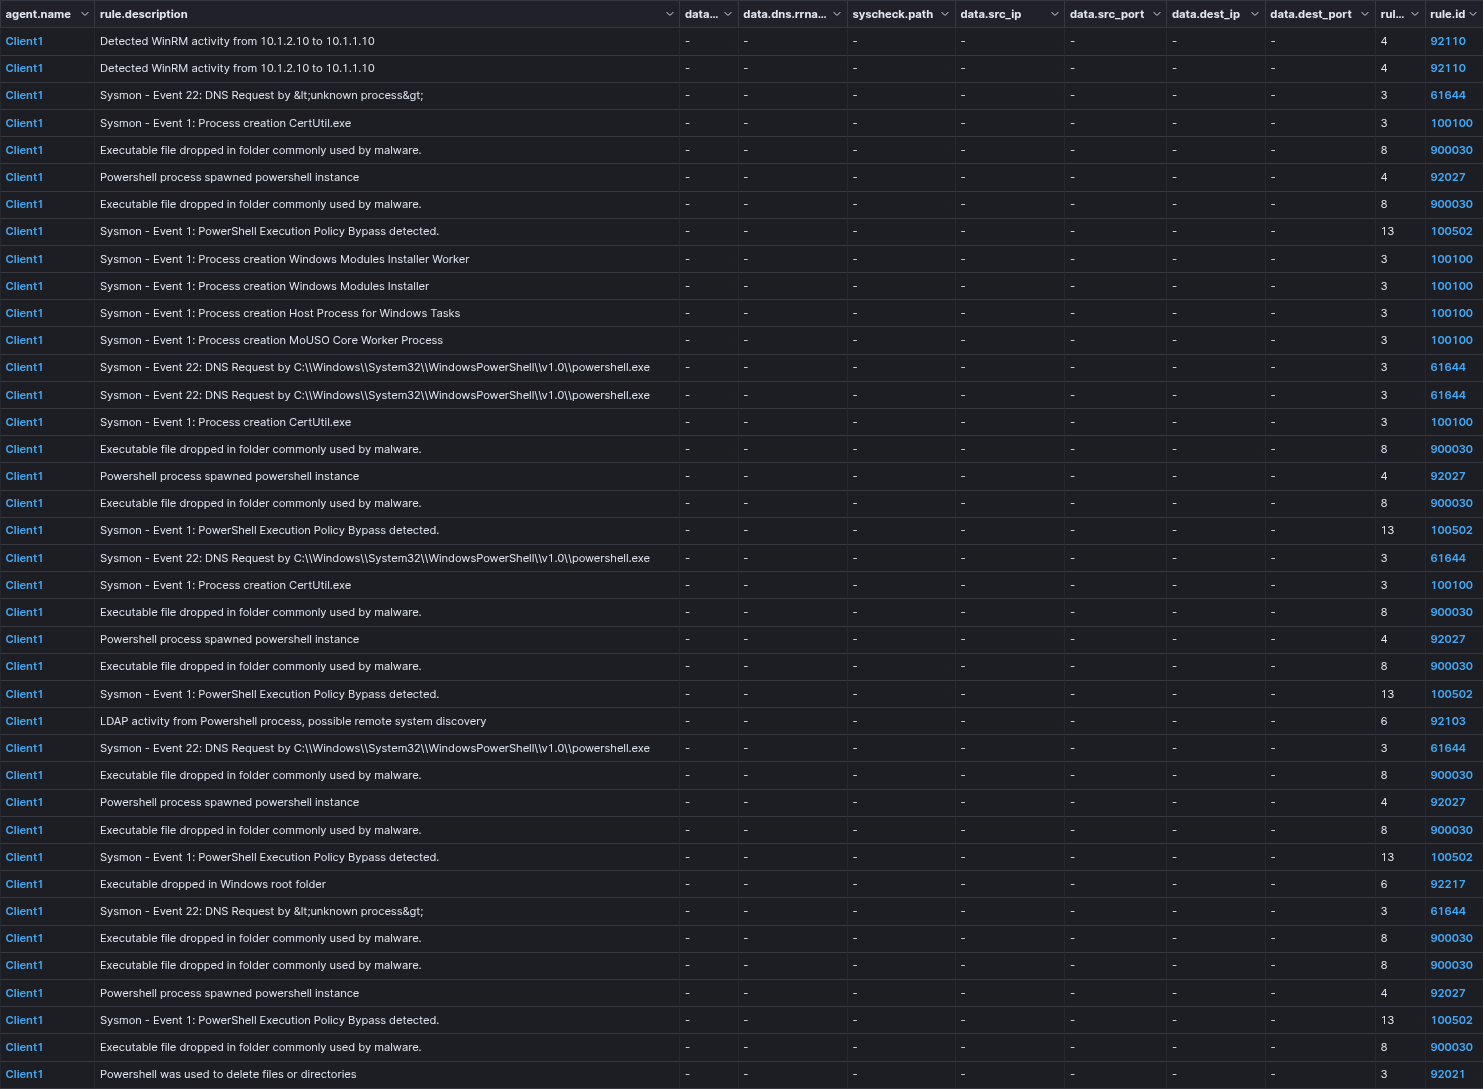Open the data.src_ip column dropdown chevron
The image size is (1483, 1089).
point(1054,14)
